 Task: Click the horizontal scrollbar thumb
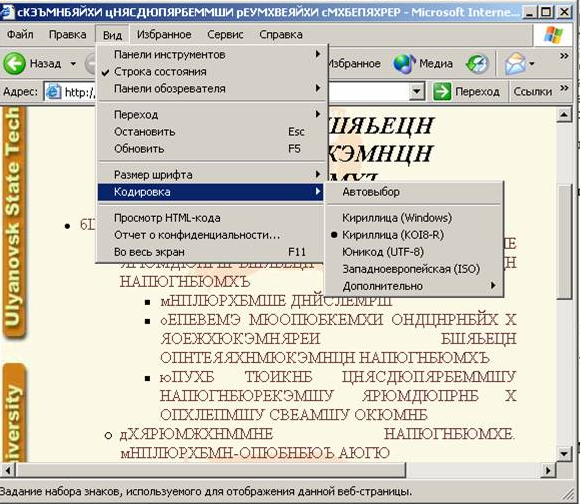(x=210, y=470)
